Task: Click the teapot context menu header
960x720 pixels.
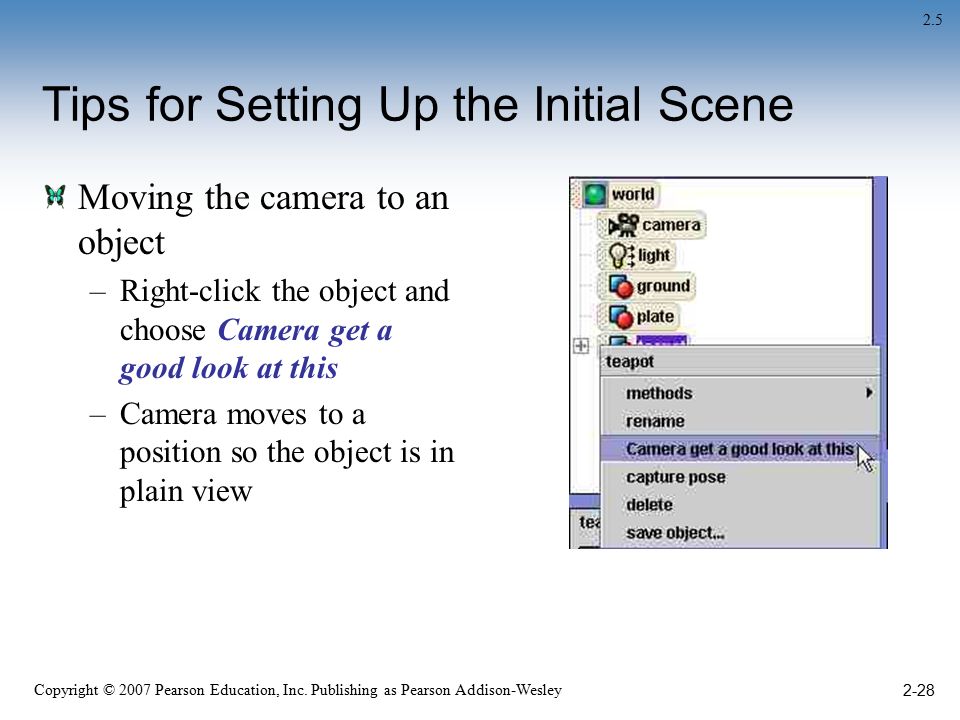Action: point(740,362)
